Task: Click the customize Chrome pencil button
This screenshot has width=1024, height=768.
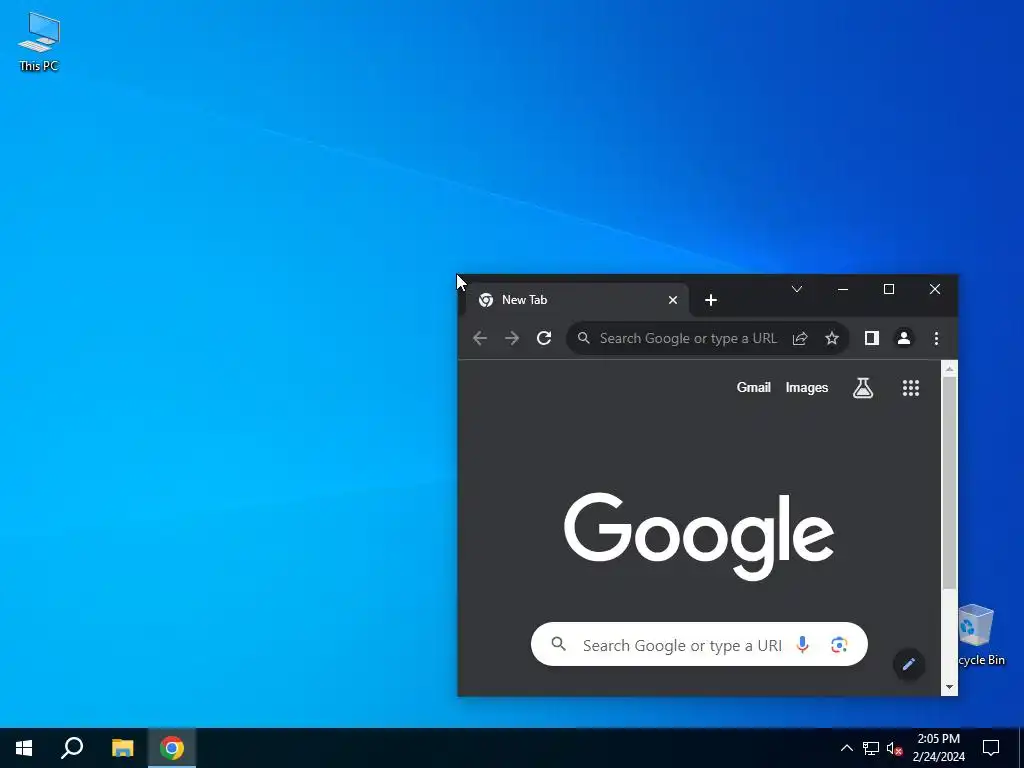Action: pos(908,665)
